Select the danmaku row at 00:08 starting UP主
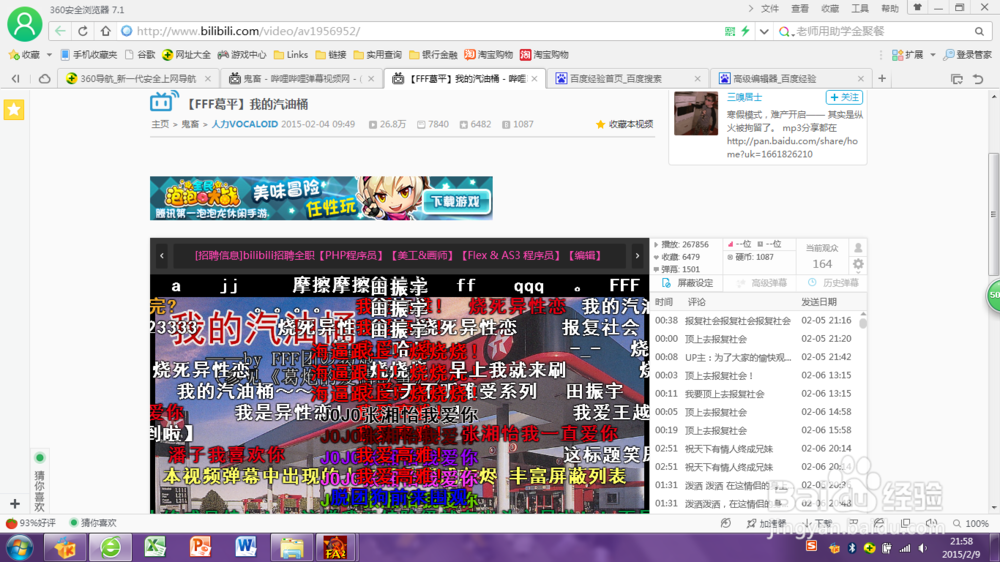The image size is (1000, 562). click(x=755, y=357)
